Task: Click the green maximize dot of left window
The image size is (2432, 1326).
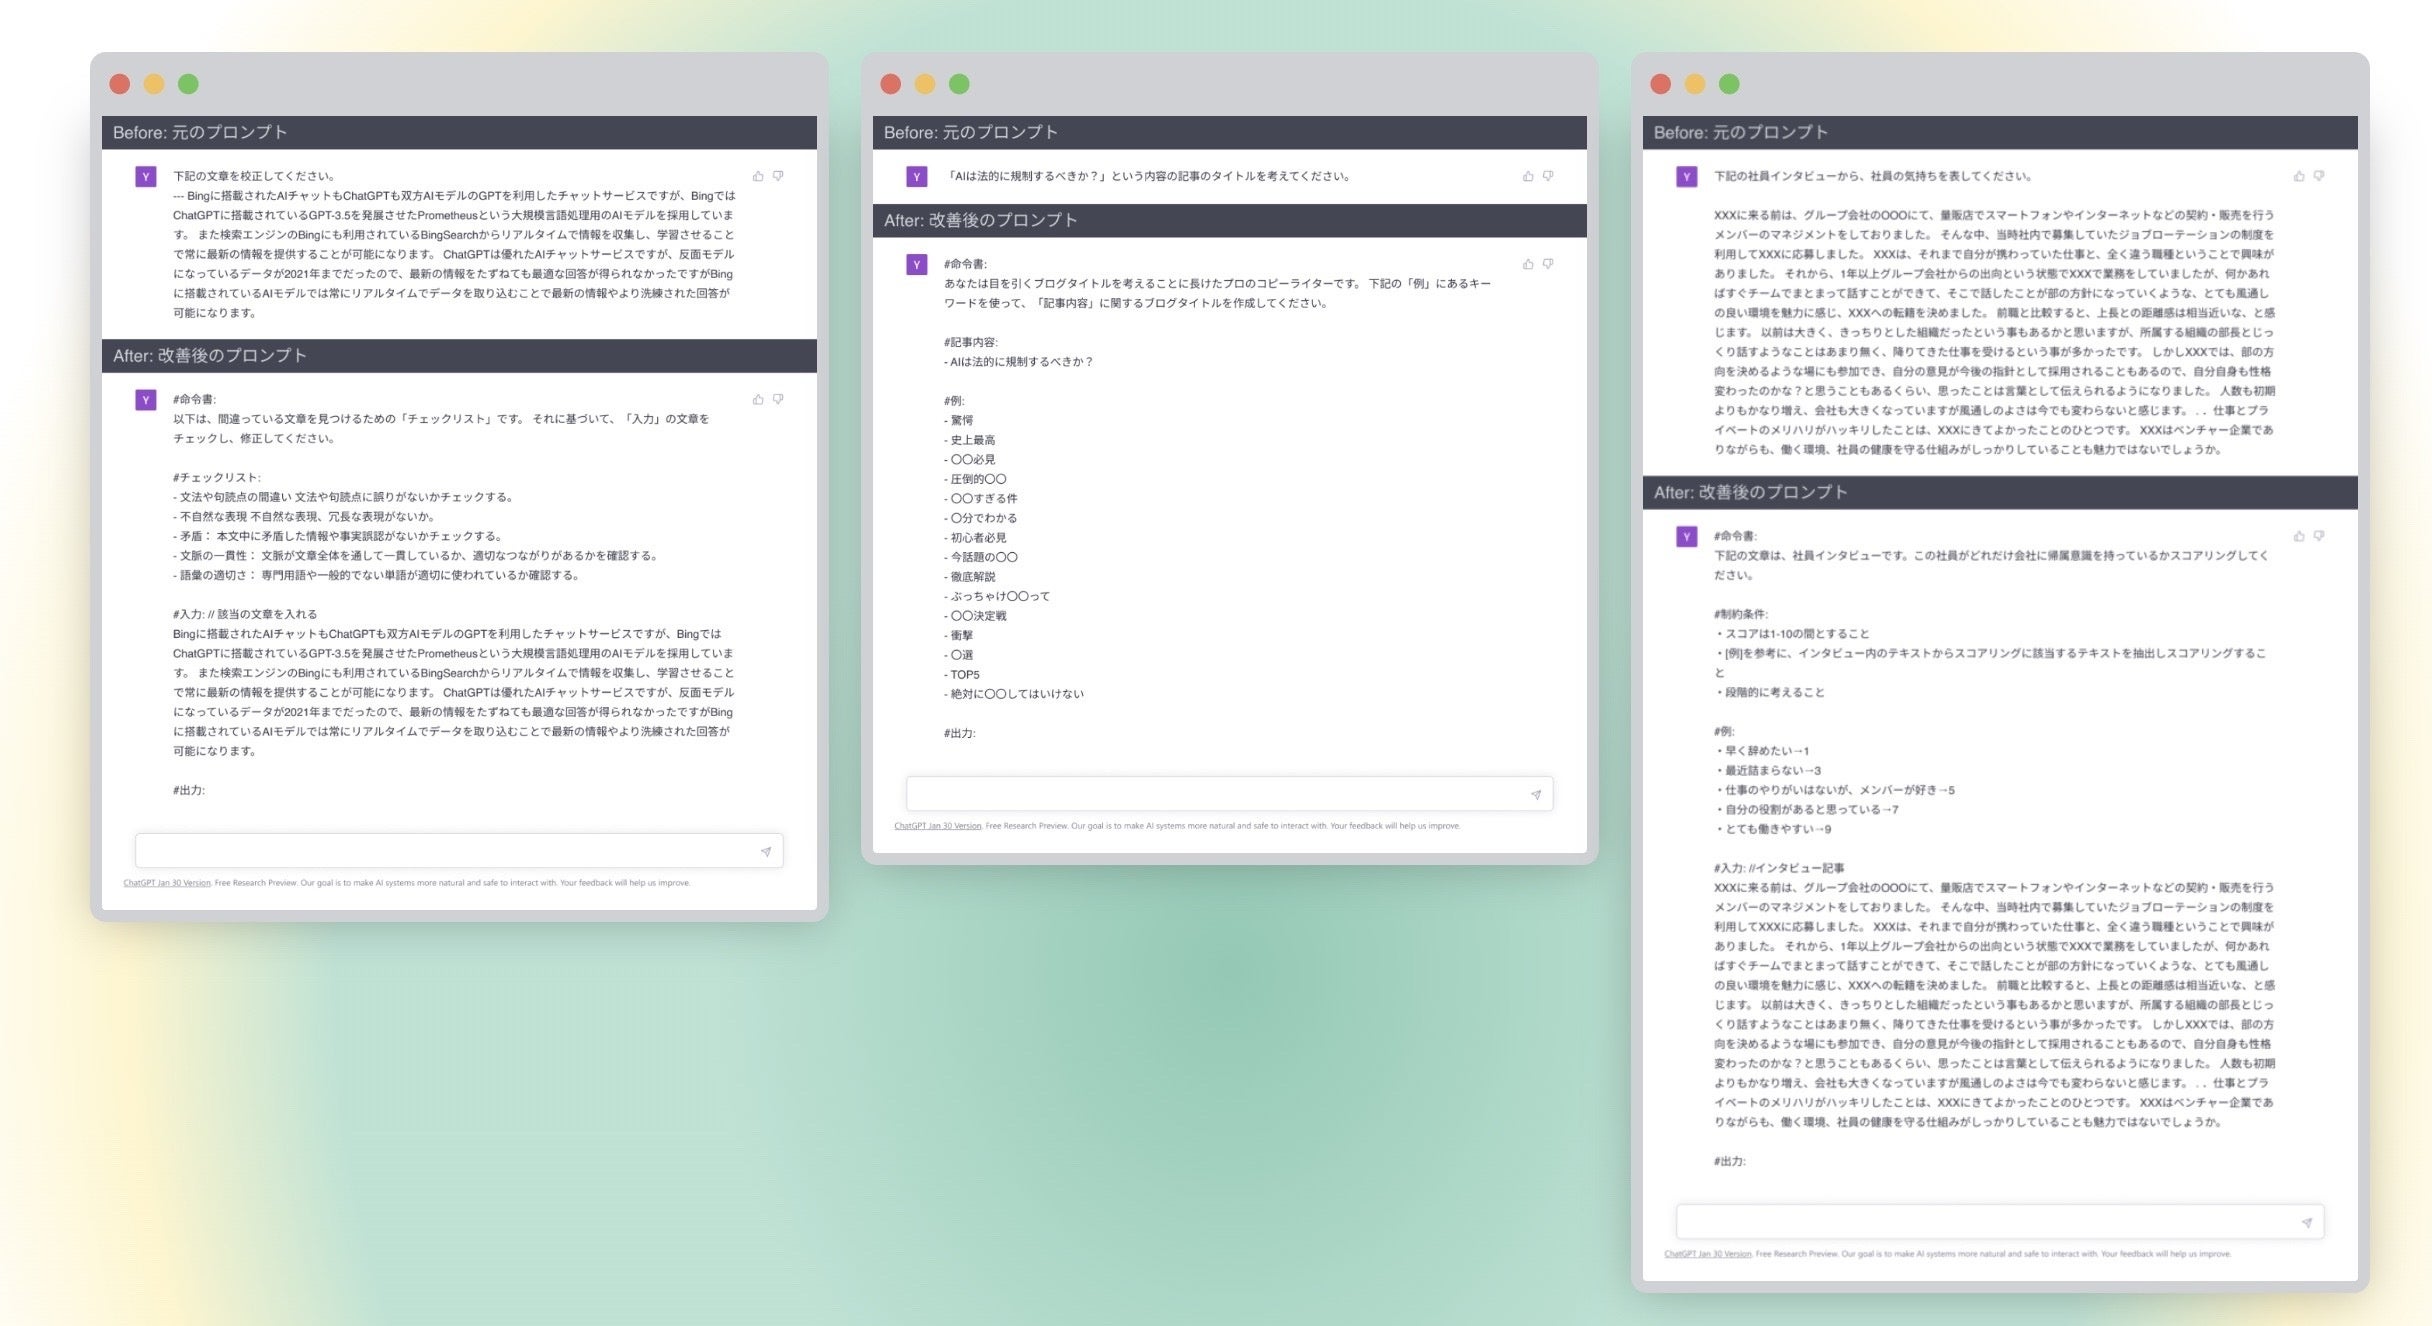Action: click(x=188, y=84)
